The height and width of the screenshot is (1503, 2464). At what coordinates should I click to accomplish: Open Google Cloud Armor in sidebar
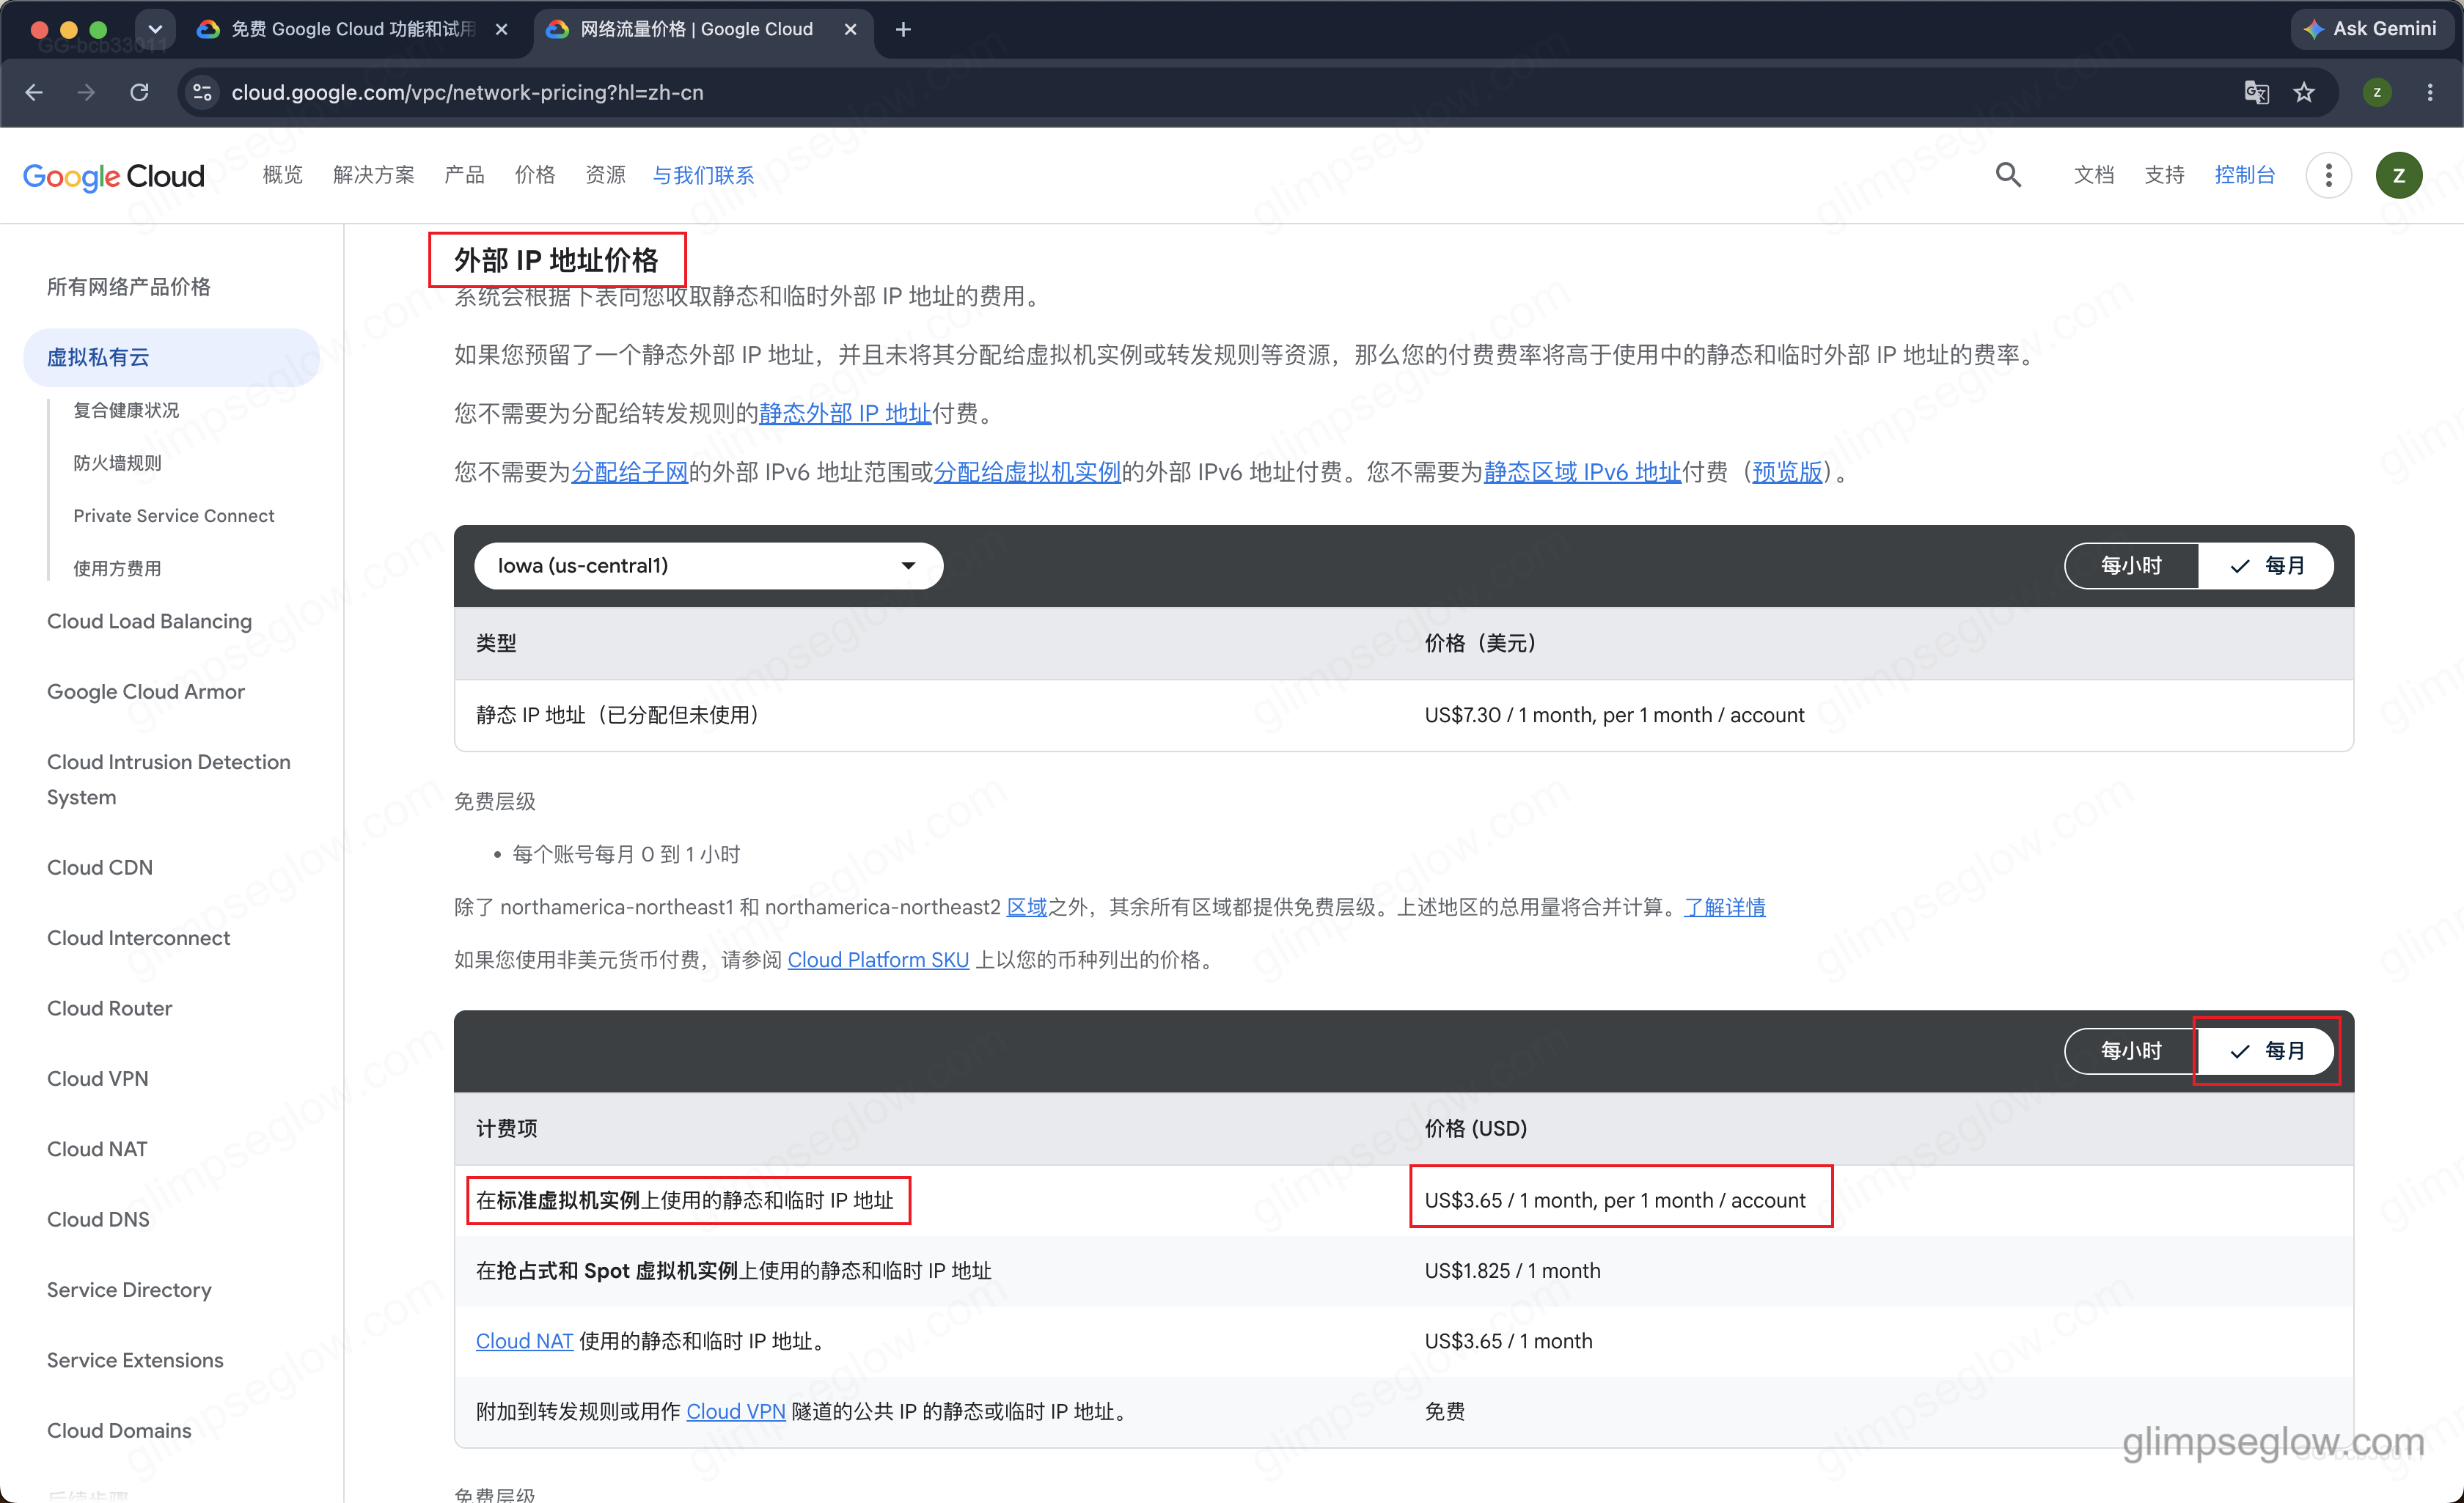coord(146,692)
